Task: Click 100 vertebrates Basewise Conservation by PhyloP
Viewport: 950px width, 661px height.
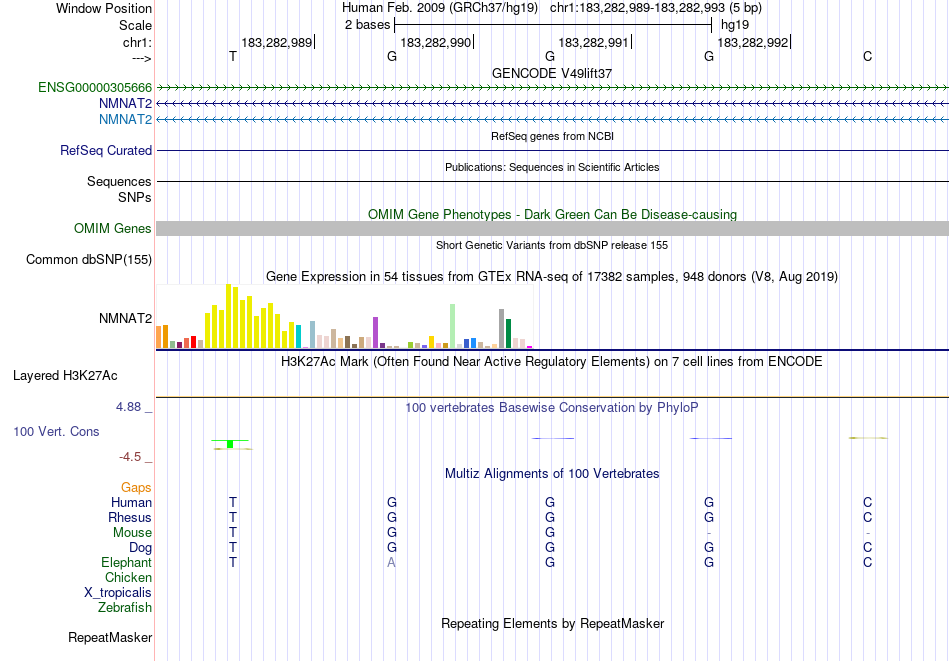Action: [x=552, y=408]
